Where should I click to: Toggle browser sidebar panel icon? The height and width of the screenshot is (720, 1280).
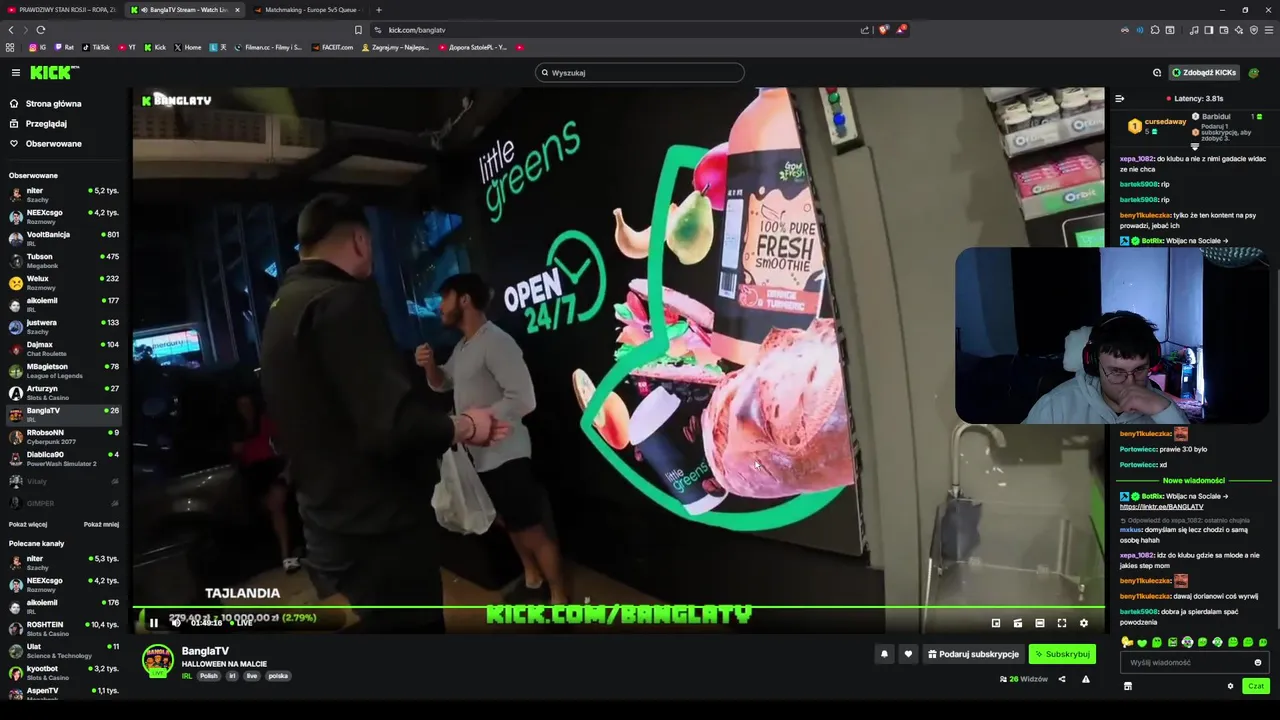click(x=1208, y=30)
